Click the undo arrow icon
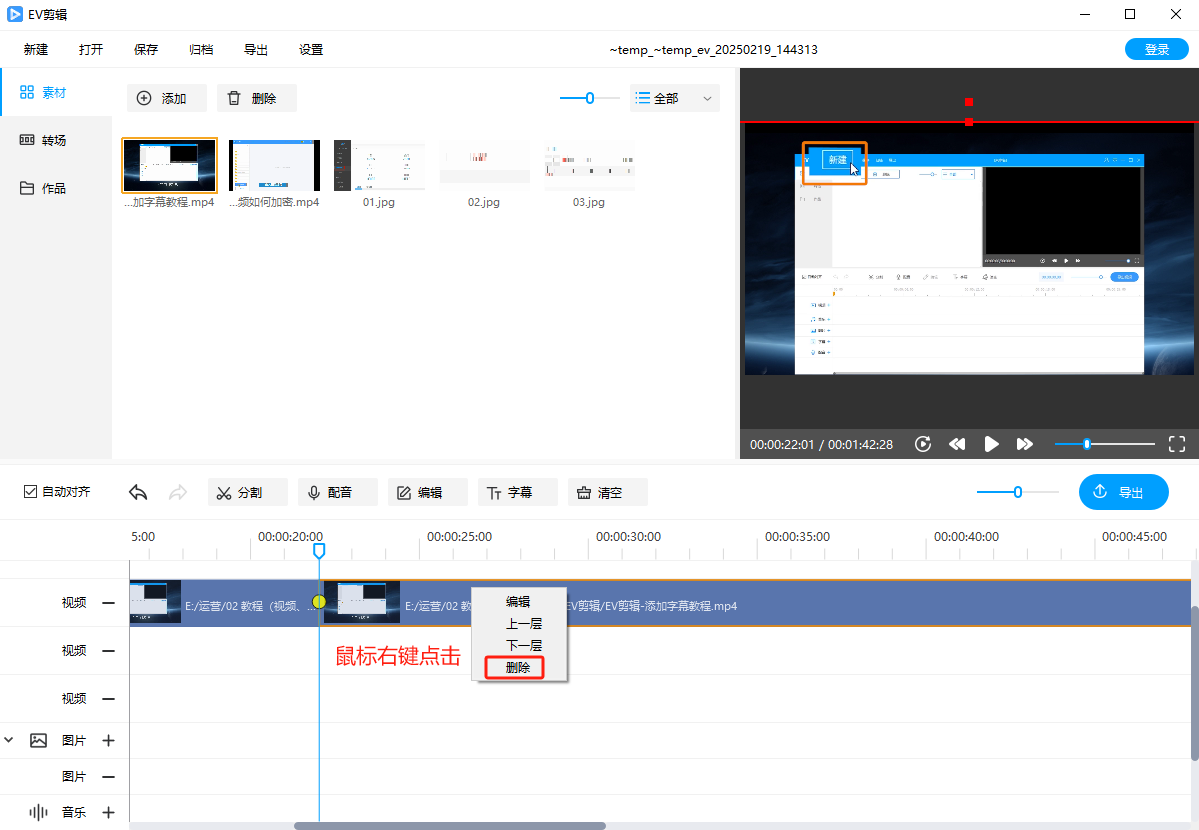1199x830 pixels. (139, 492)
